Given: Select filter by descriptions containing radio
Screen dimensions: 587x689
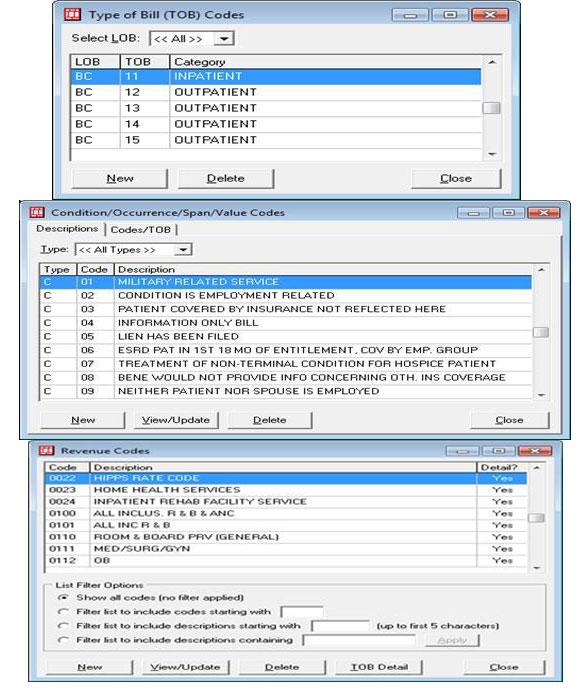Looking at the screenshot, I should click(x=63, y=640).
